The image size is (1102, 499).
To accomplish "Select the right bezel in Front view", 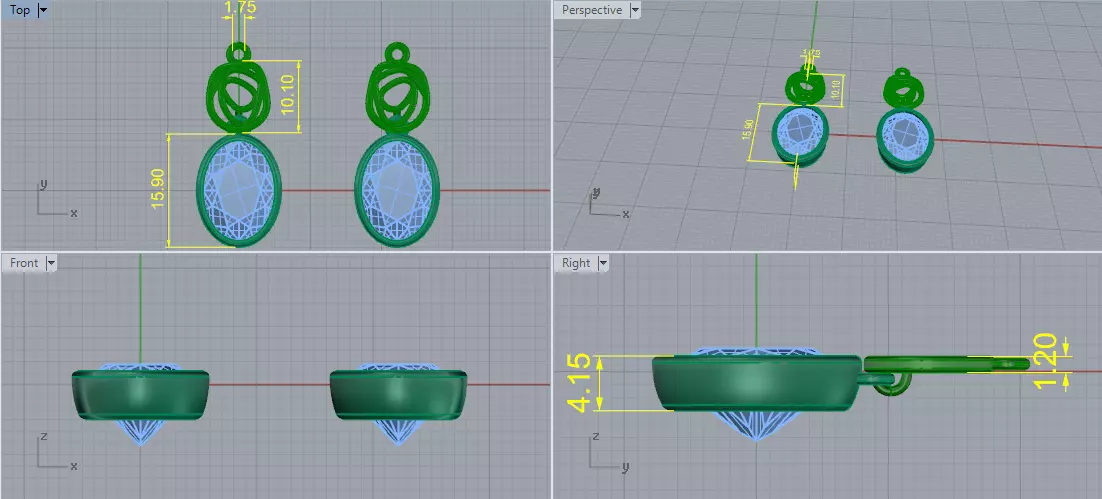I will click(x=398, y=395).
